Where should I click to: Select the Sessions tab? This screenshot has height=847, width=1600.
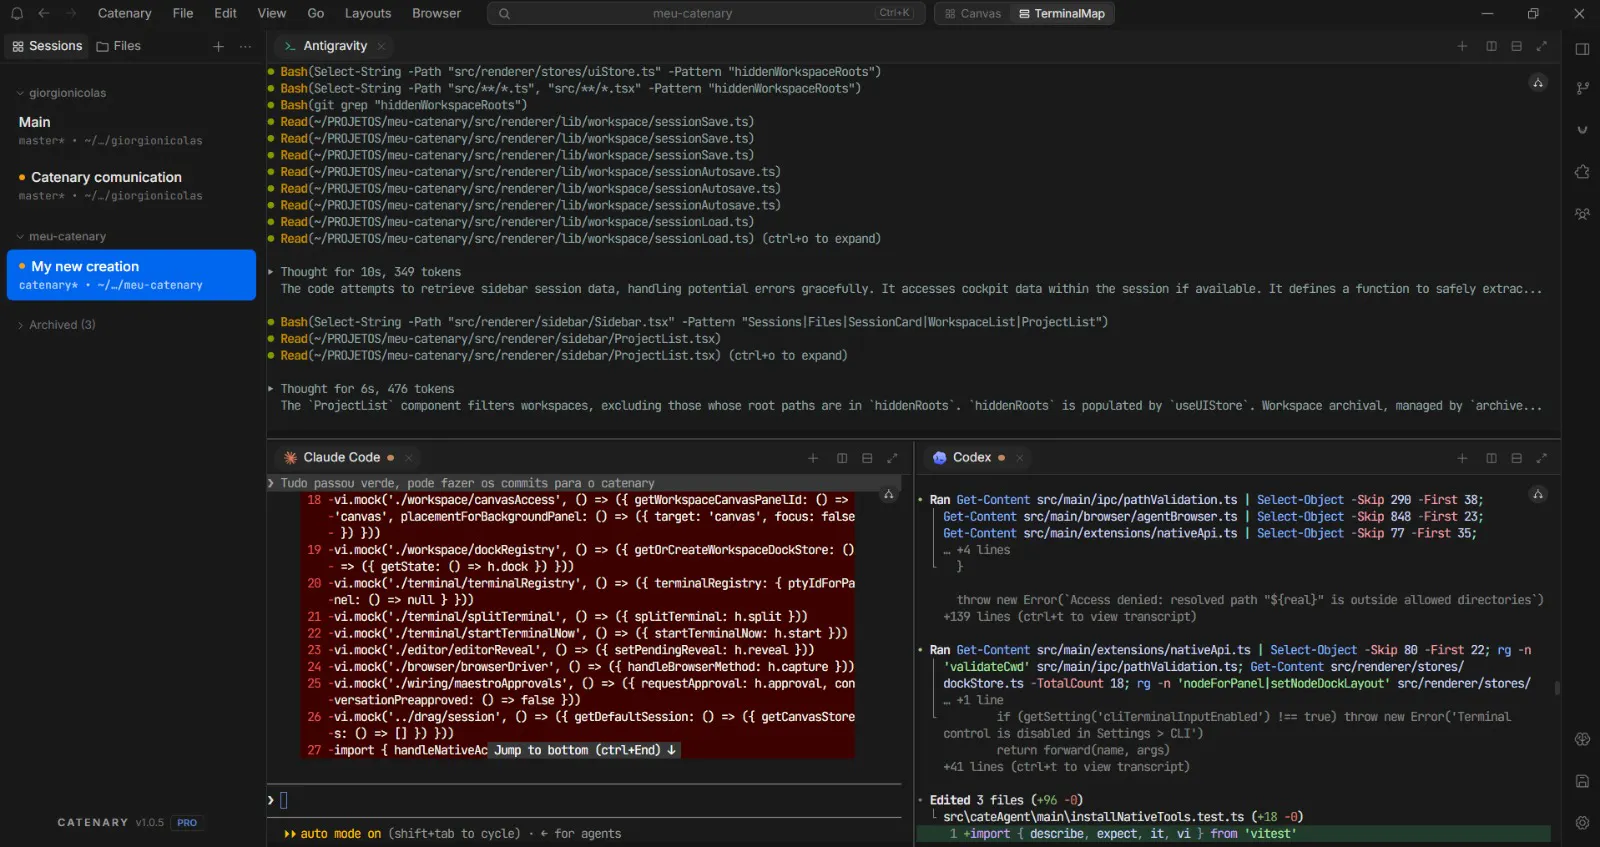(47, 47)
